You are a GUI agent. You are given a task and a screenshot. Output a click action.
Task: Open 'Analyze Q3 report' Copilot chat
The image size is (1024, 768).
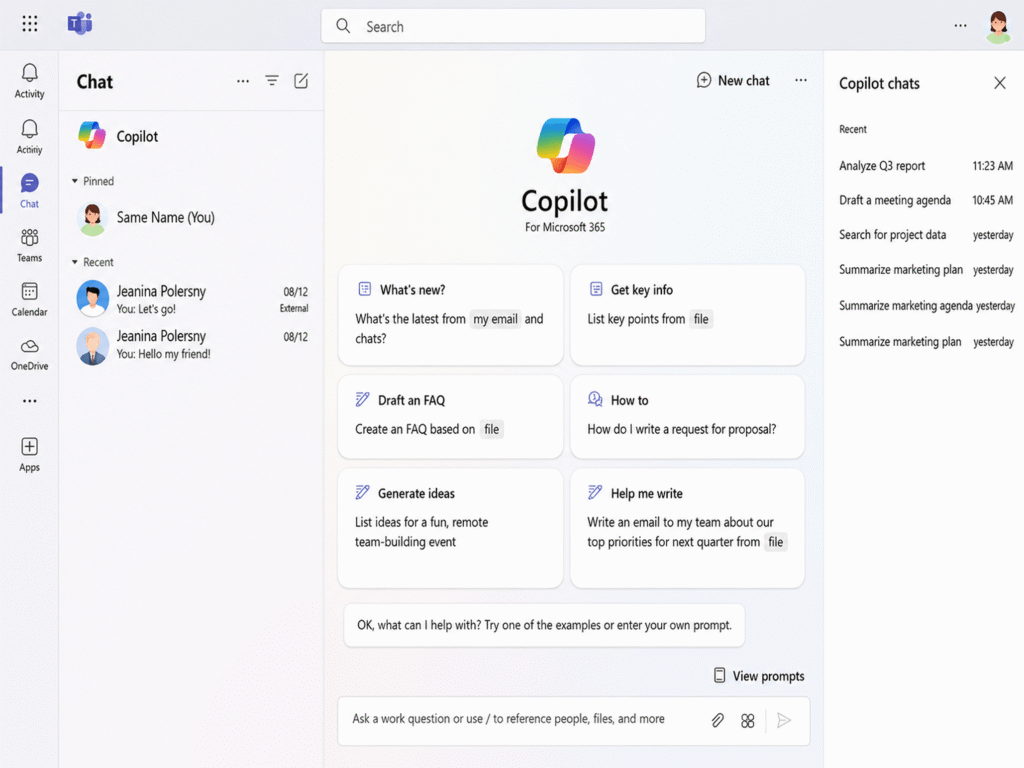point(926,166)
